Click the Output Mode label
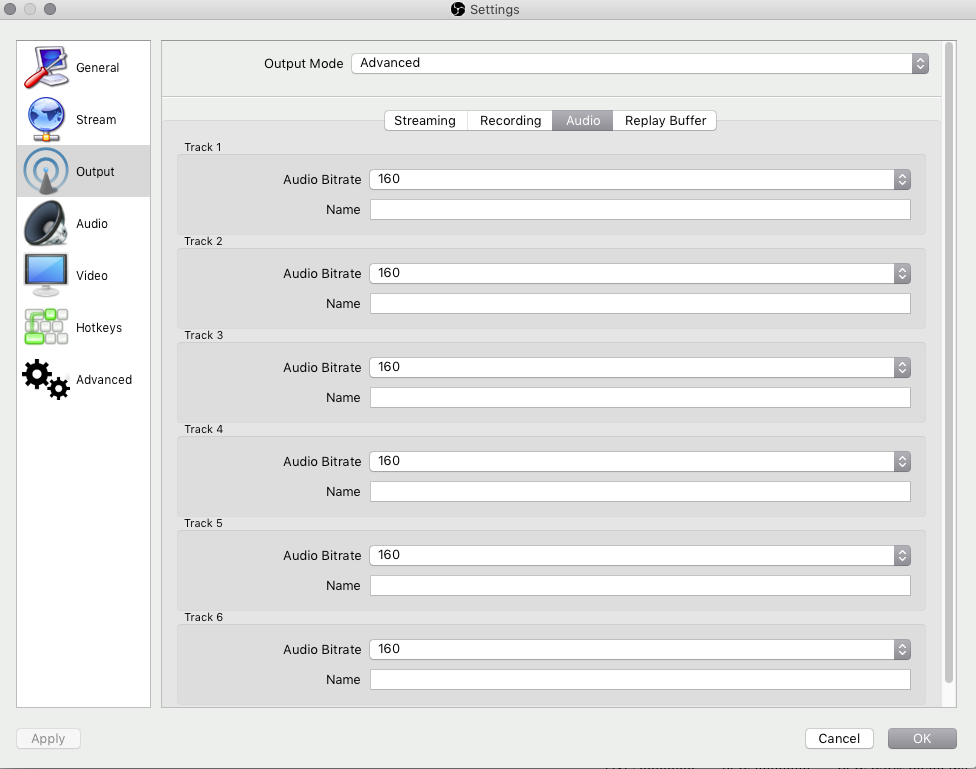Viewport: 976px width, 769px height. click(304, 64)
